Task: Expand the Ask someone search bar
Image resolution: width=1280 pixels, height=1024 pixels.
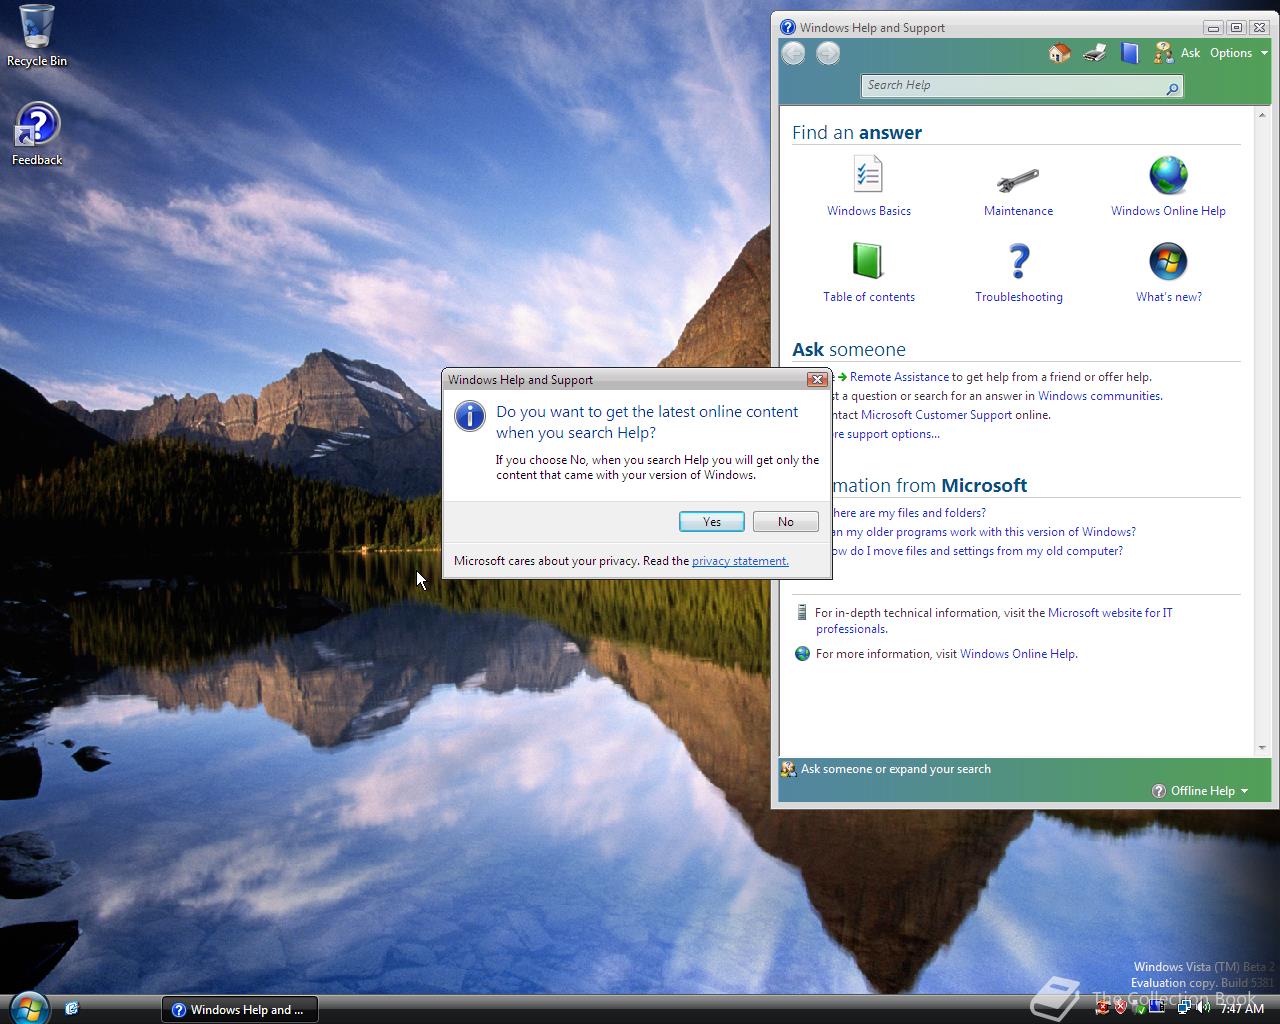Action: [895, 769]
